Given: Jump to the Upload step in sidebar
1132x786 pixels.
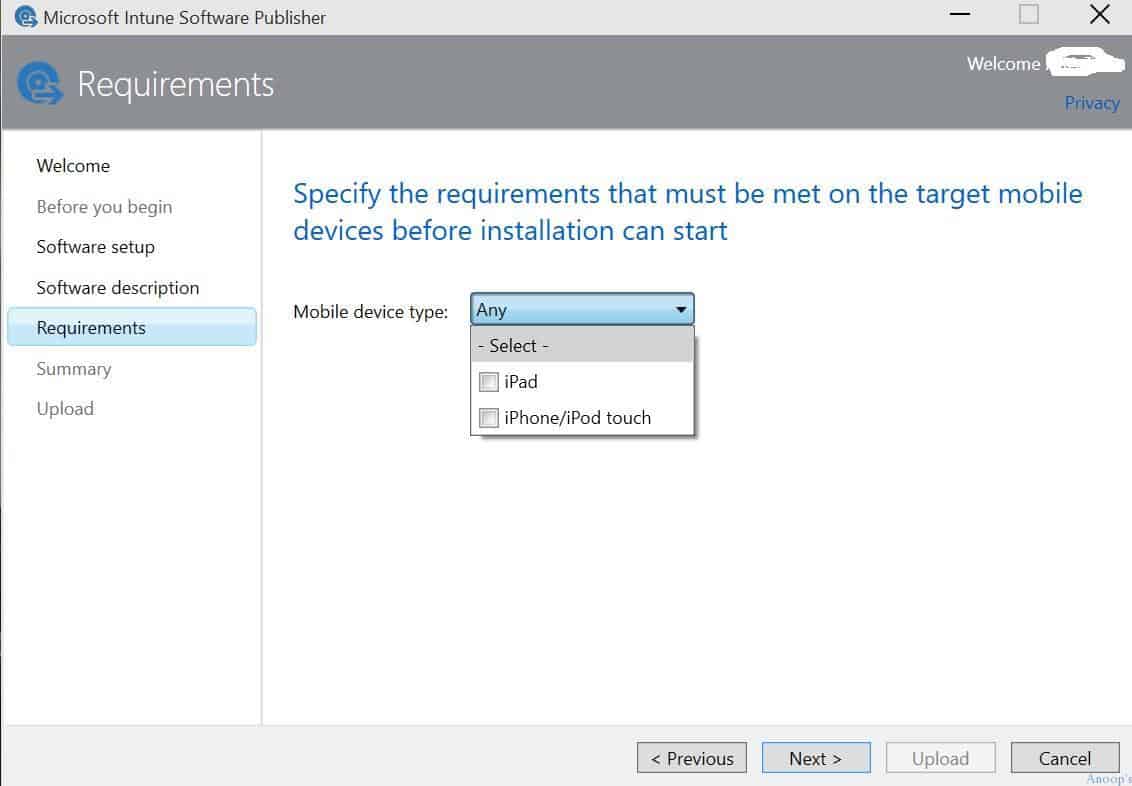Looking at the screenshot, I should click(x=66, y=409).
